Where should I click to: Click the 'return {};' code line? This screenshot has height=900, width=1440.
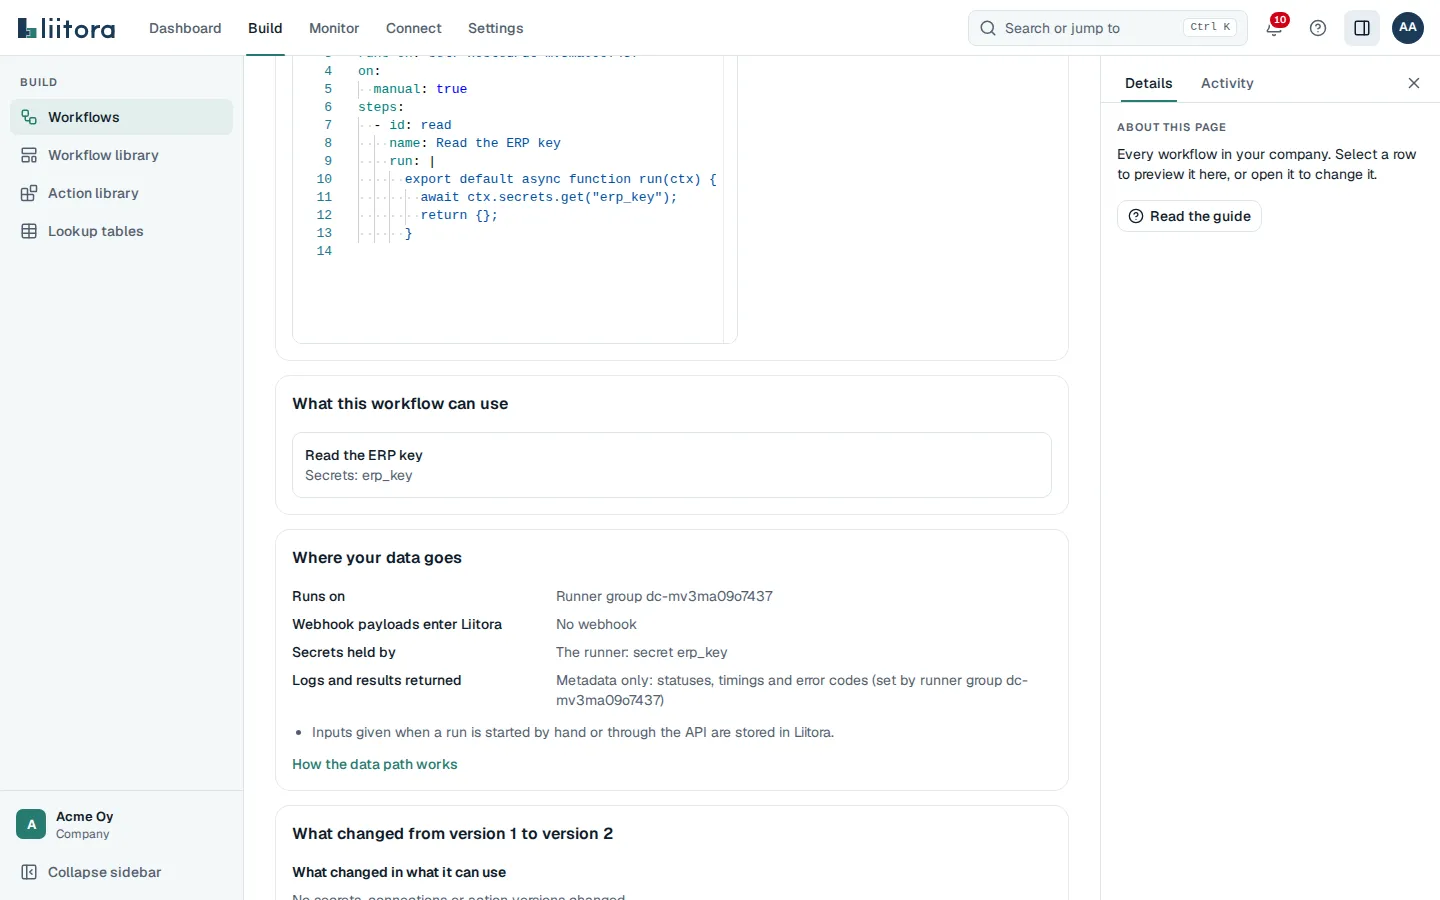pos(459,215)
